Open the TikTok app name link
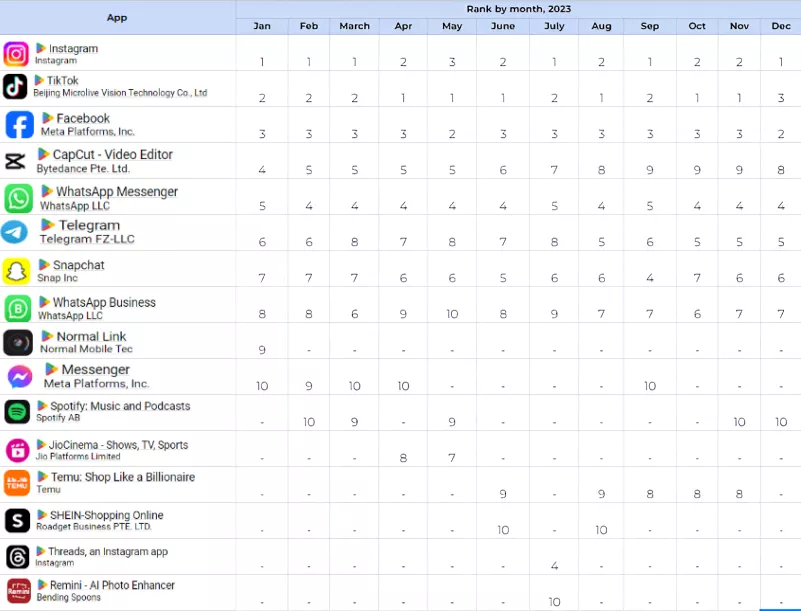The height and width of the screenshot is (611, 801). click(x=62, y=81)
